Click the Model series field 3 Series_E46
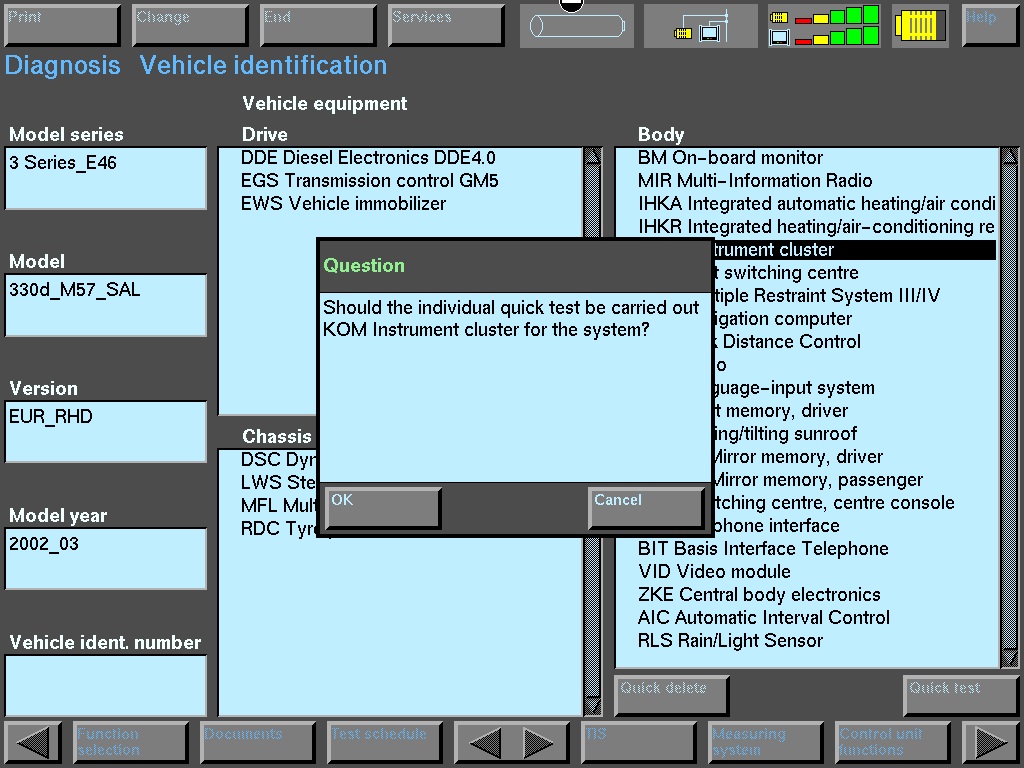Viewport: 1024px width, 768px height. [105, 177]
